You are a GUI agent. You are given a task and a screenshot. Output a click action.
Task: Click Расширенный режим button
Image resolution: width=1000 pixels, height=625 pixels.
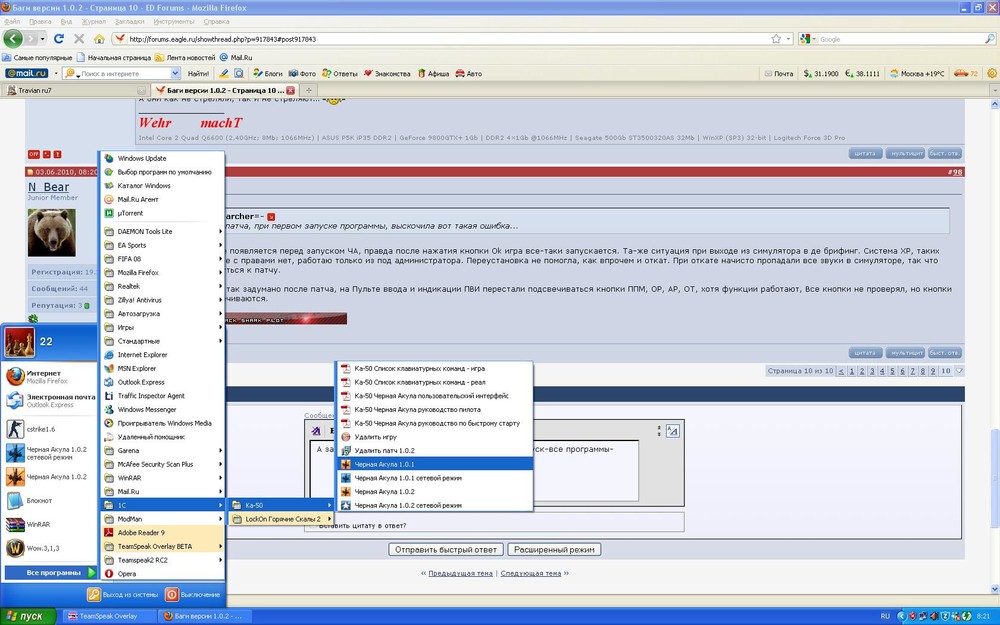coord(554,549)
